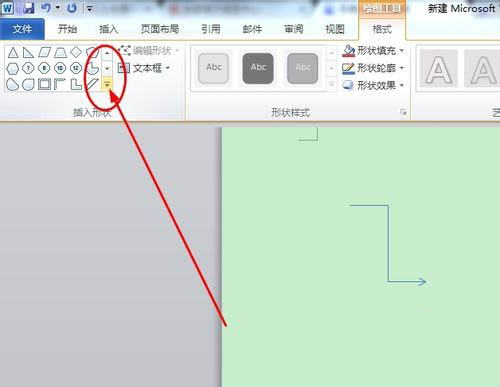Switch to the 格式 Format tab
500x387 pixels.
coord(382,29)
